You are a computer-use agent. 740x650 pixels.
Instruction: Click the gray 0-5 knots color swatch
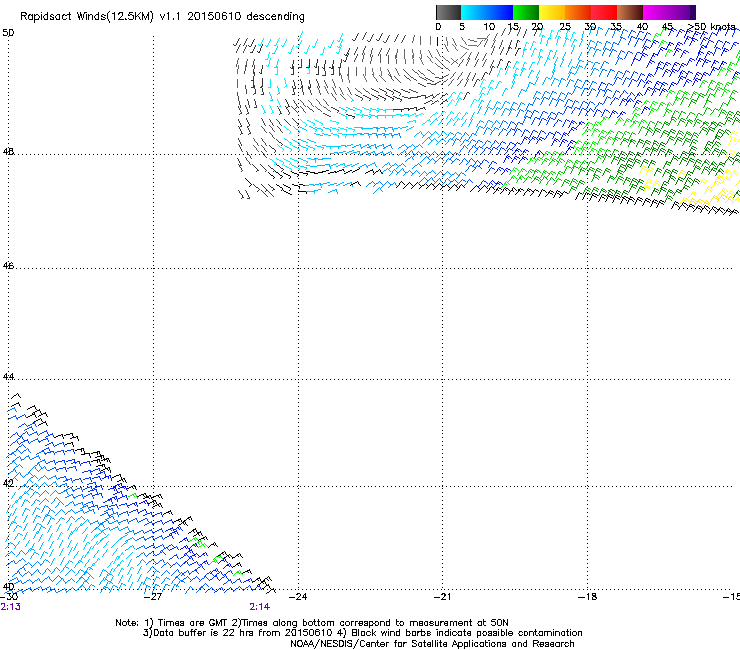pos(448,12)
